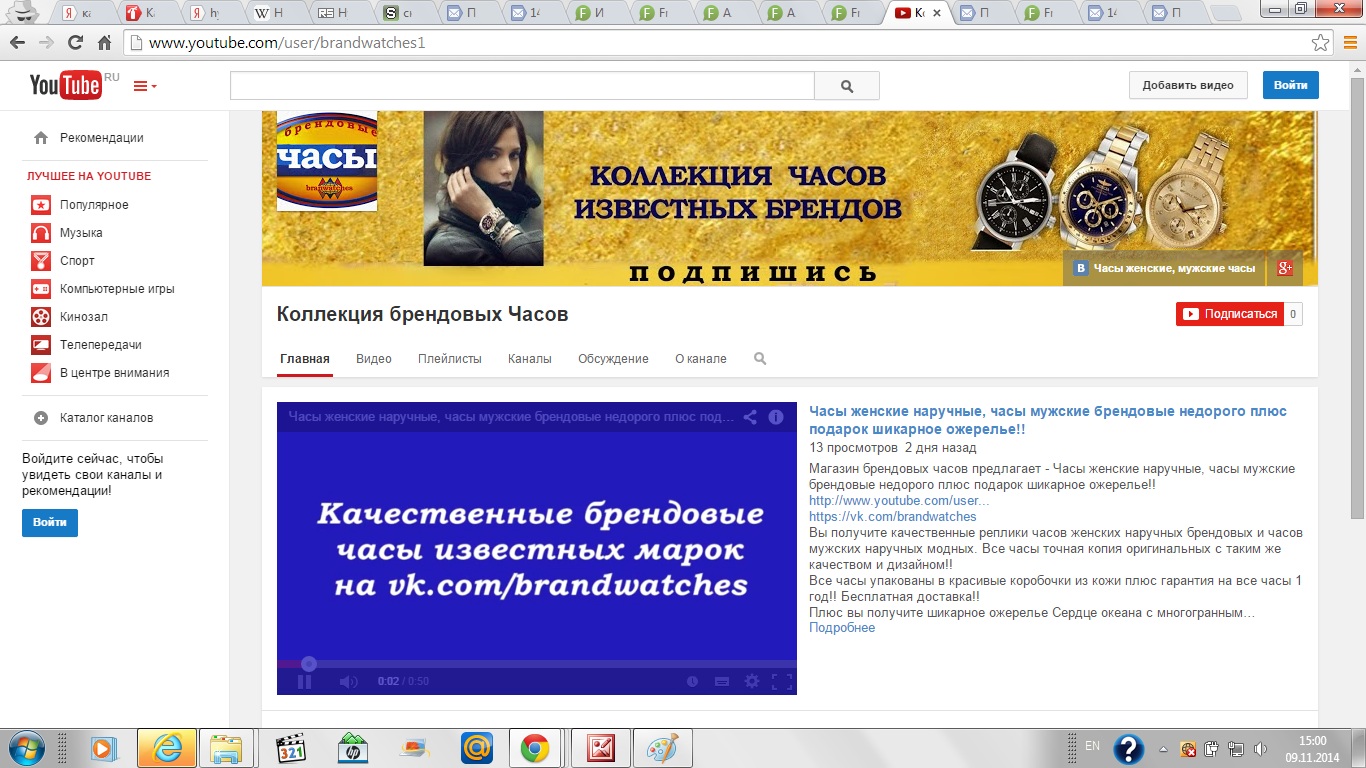Click the Chrome icon in taskbar
Screen dimensions: 1366x768
click(x=534, y=747)
